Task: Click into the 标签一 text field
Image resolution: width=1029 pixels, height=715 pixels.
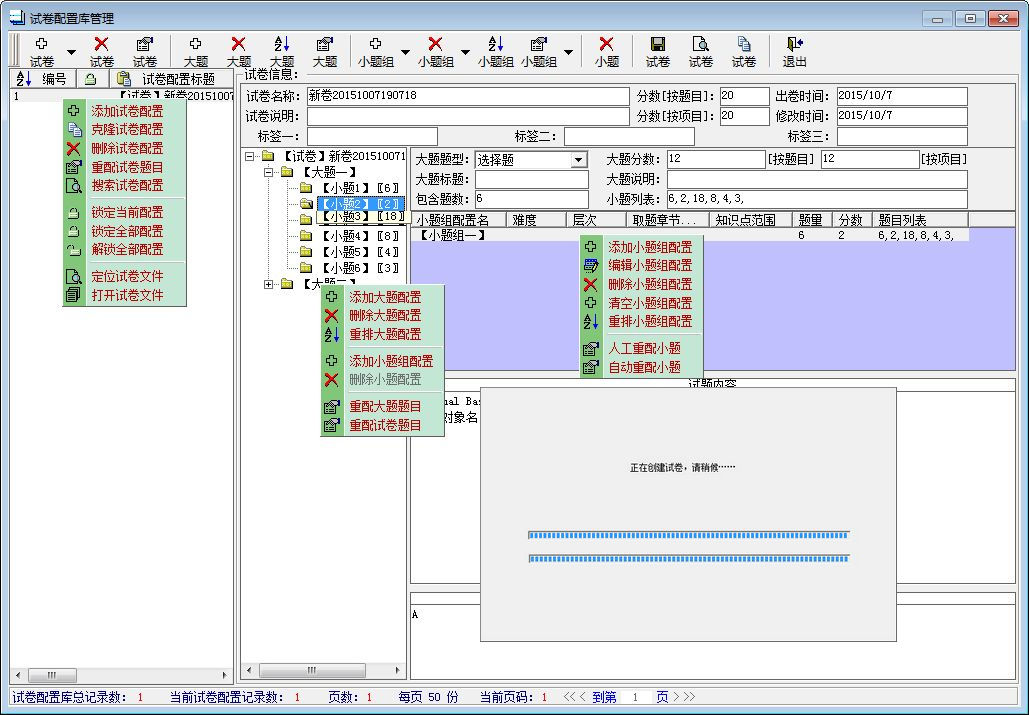Action: click(x=372, y=136)
